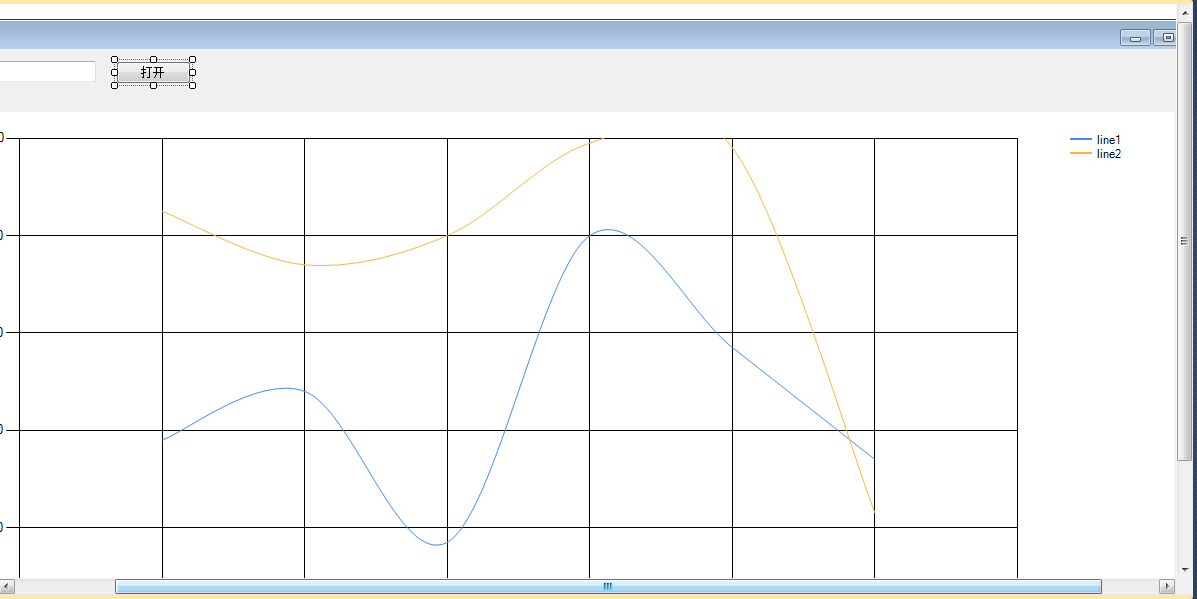Click the horizontal scrollbar thumb below the chart

(607, 586)
